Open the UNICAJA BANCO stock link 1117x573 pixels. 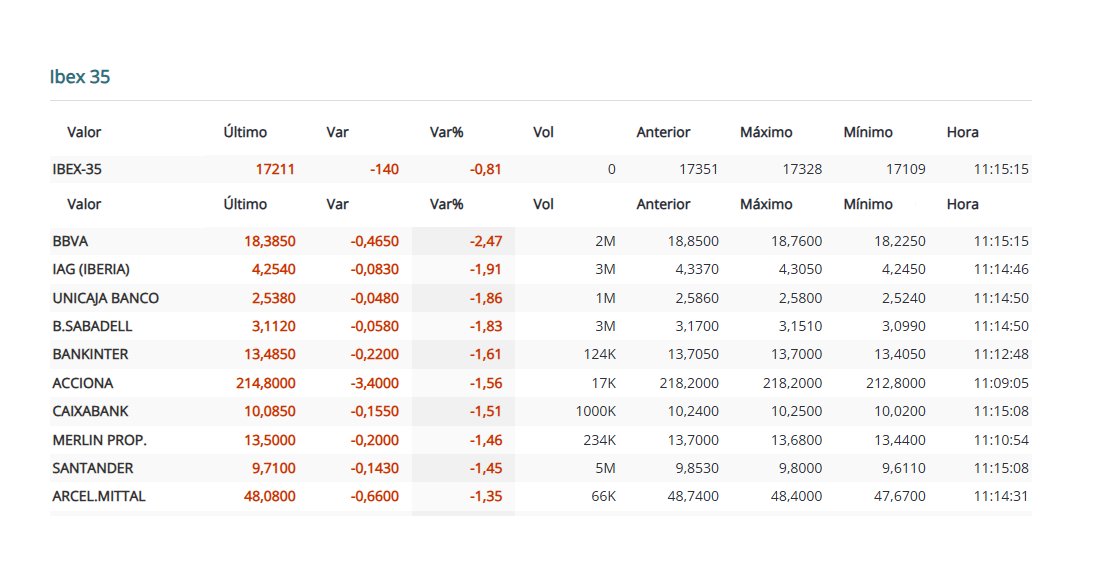(x=105, y=298)
